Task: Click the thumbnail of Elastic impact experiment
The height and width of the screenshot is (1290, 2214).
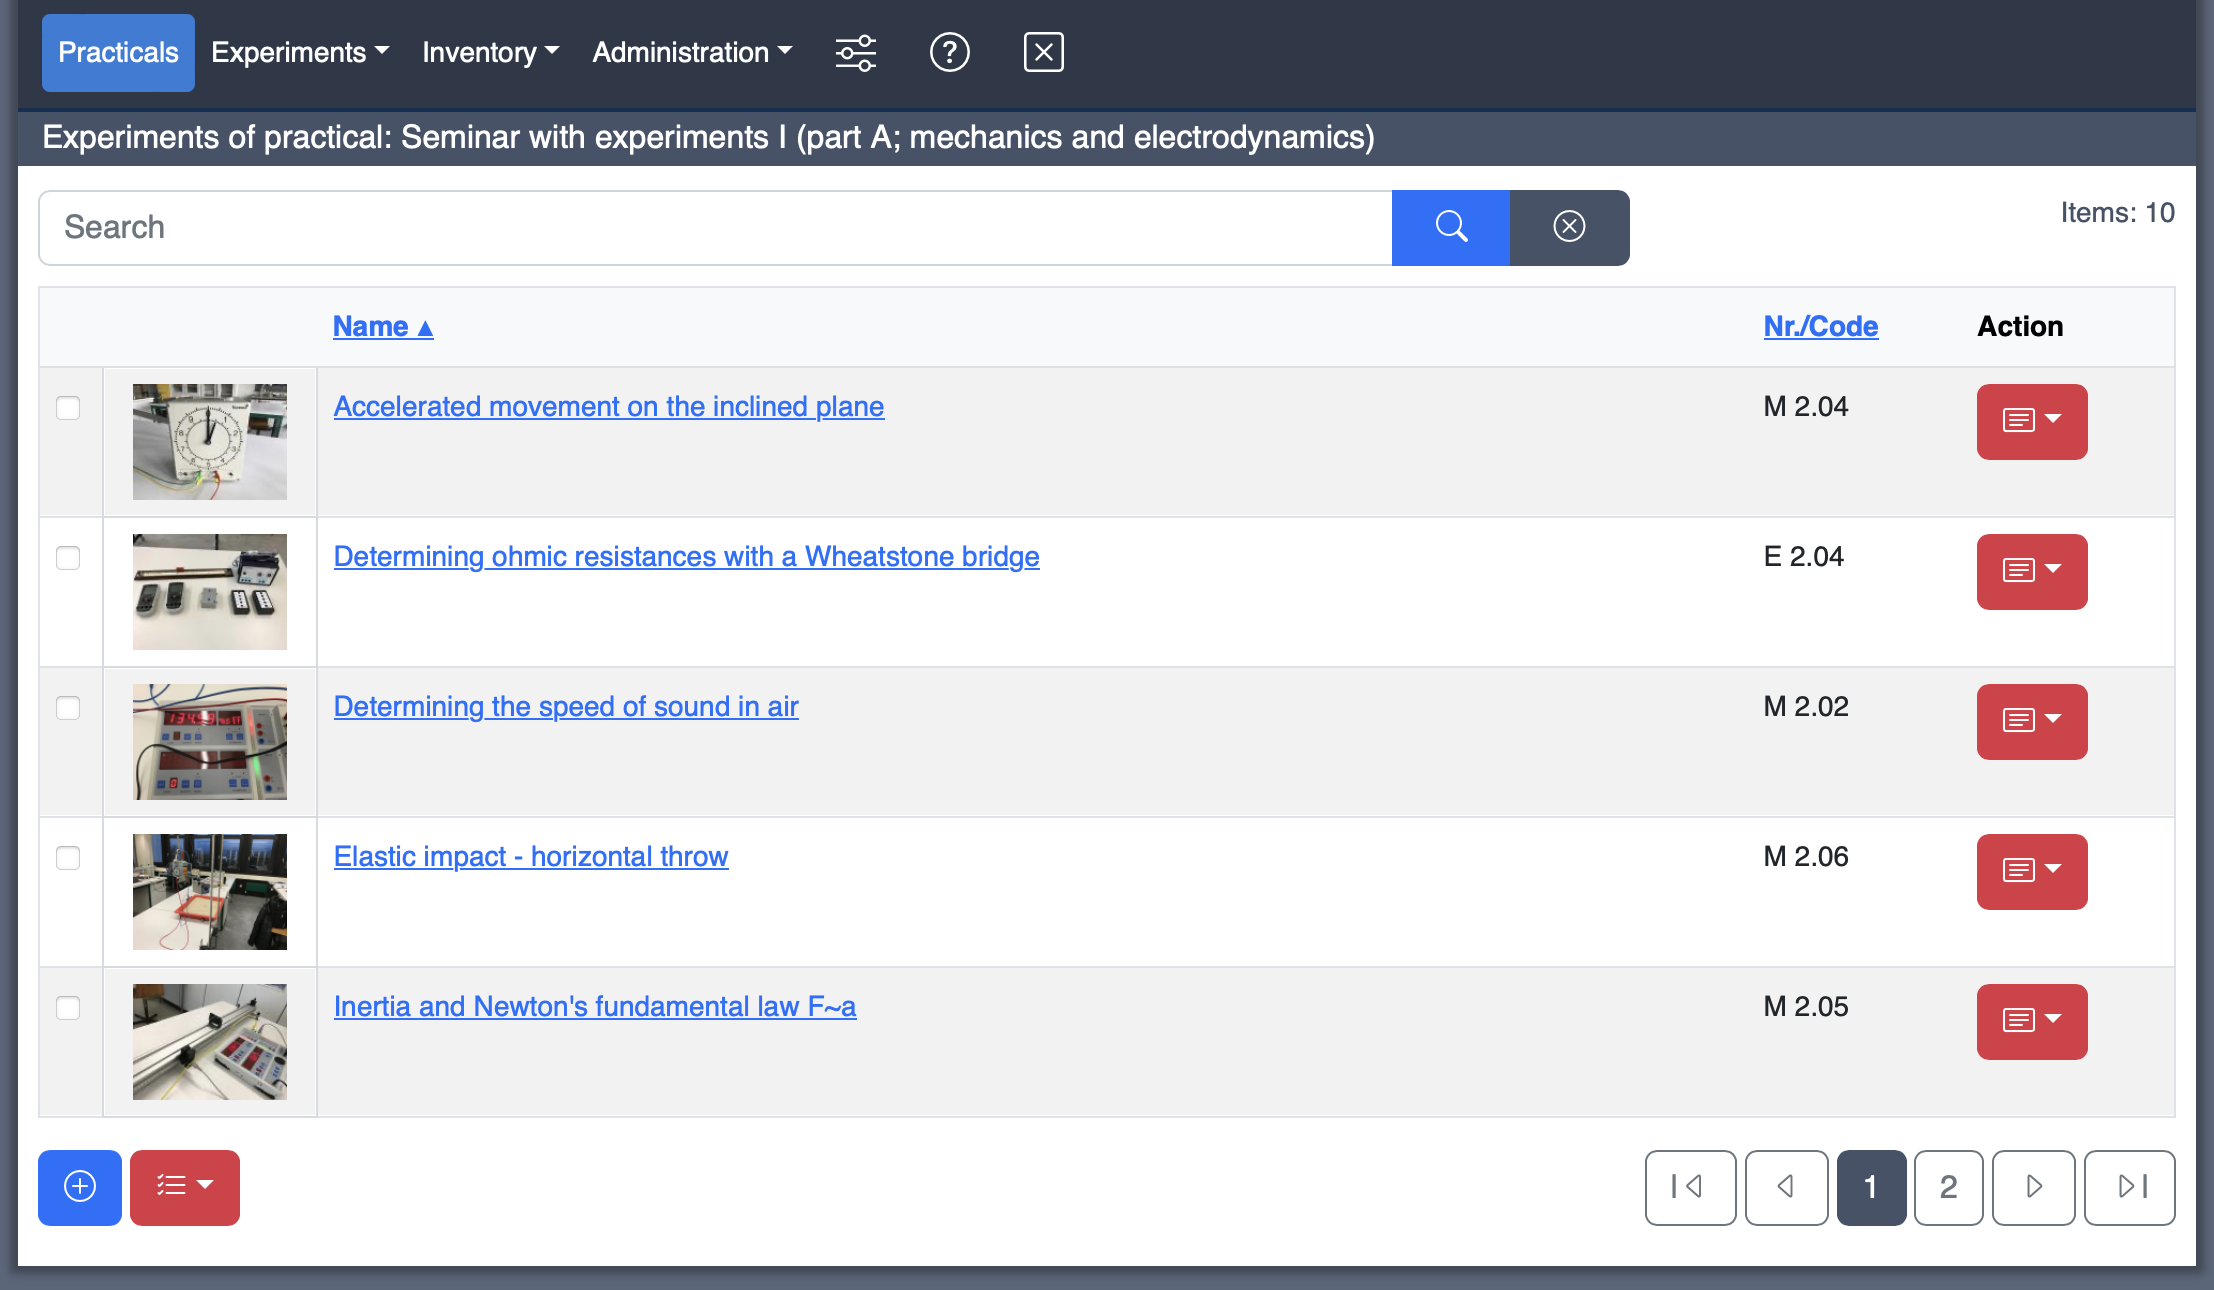Action: [x=210, y=891]
